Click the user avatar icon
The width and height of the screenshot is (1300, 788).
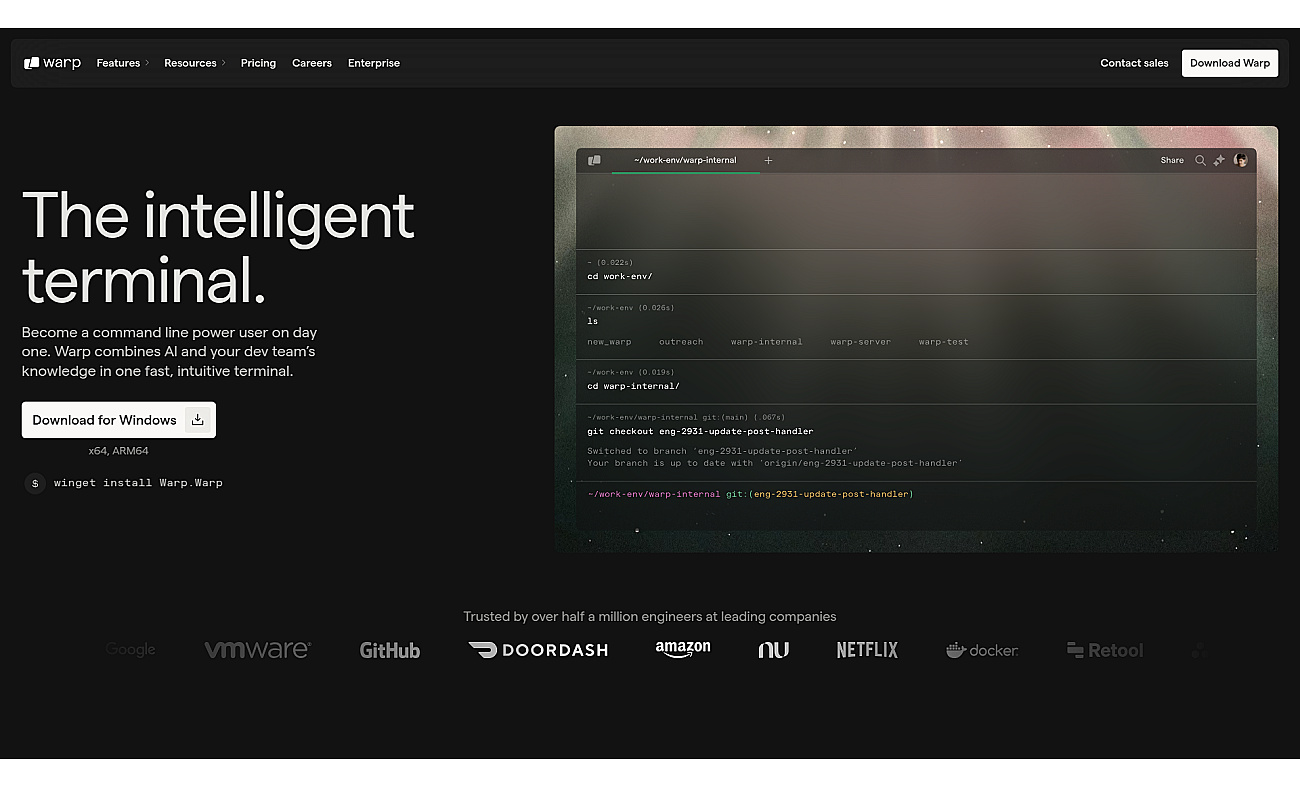pos(1241,160)
